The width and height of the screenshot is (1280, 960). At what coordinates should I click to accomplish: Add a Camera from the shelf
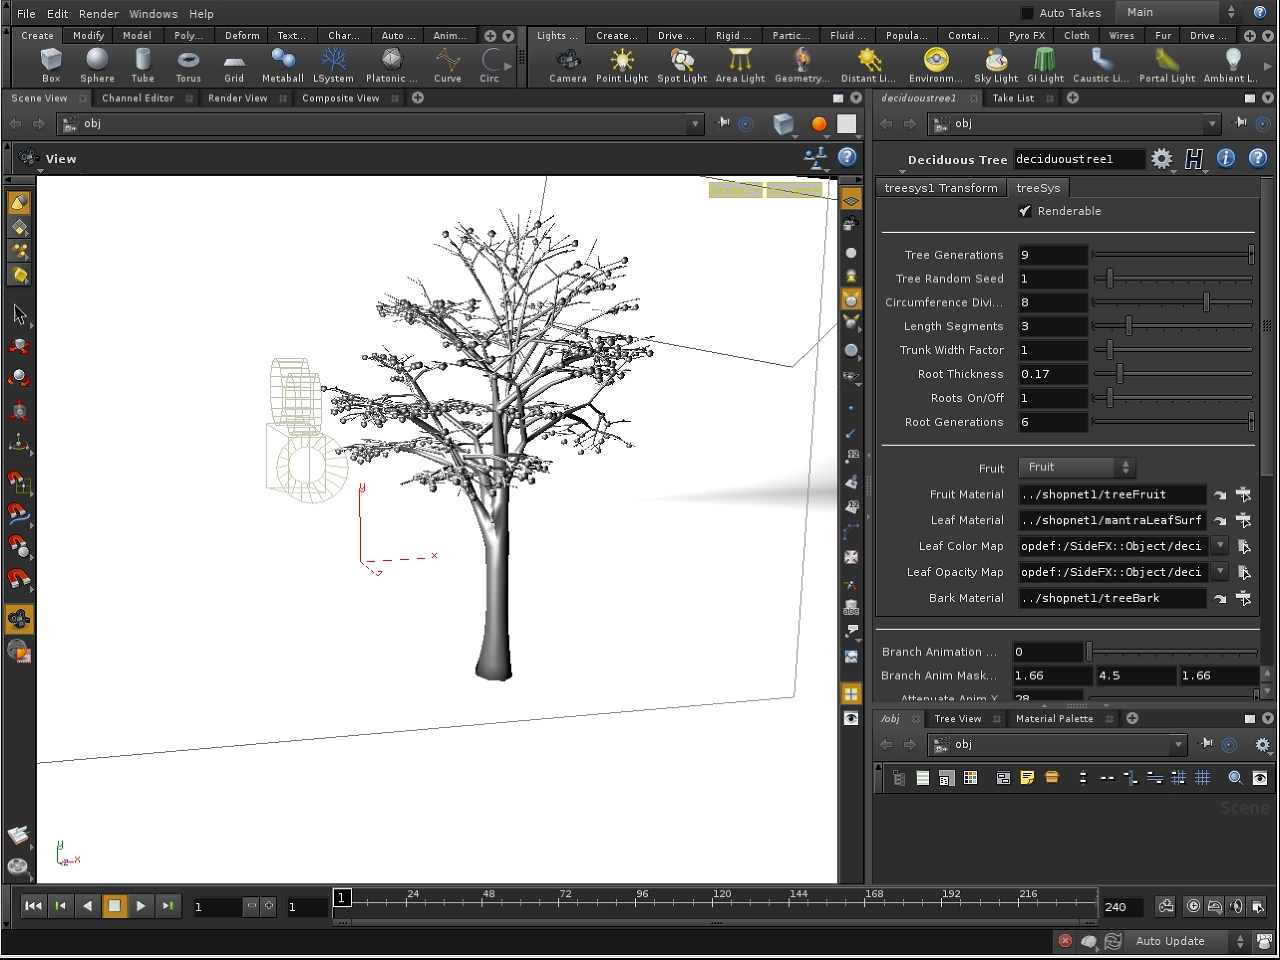[568, 65]
